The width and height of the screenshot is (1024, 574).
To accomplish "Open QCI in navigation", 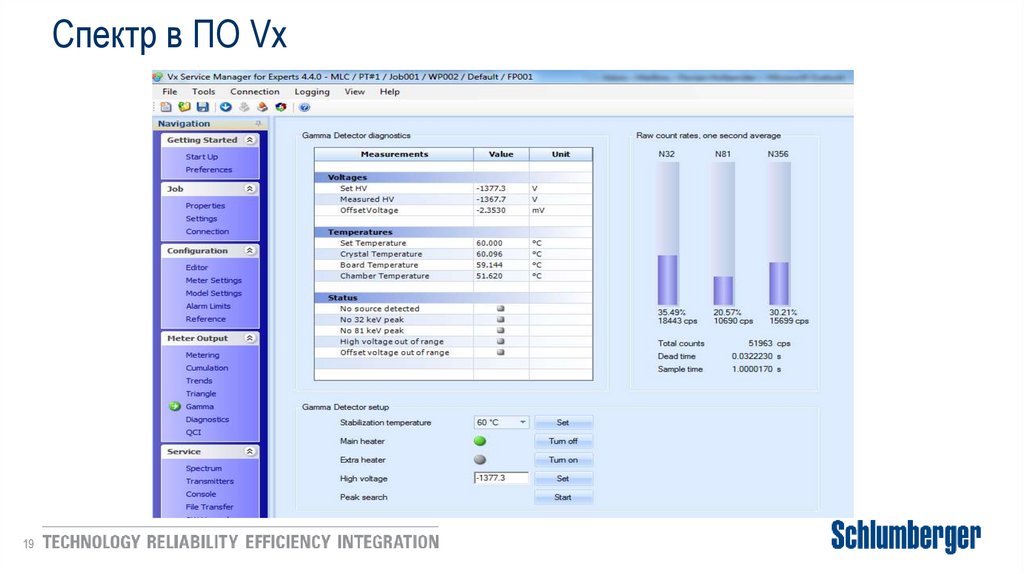I will 193,432.
